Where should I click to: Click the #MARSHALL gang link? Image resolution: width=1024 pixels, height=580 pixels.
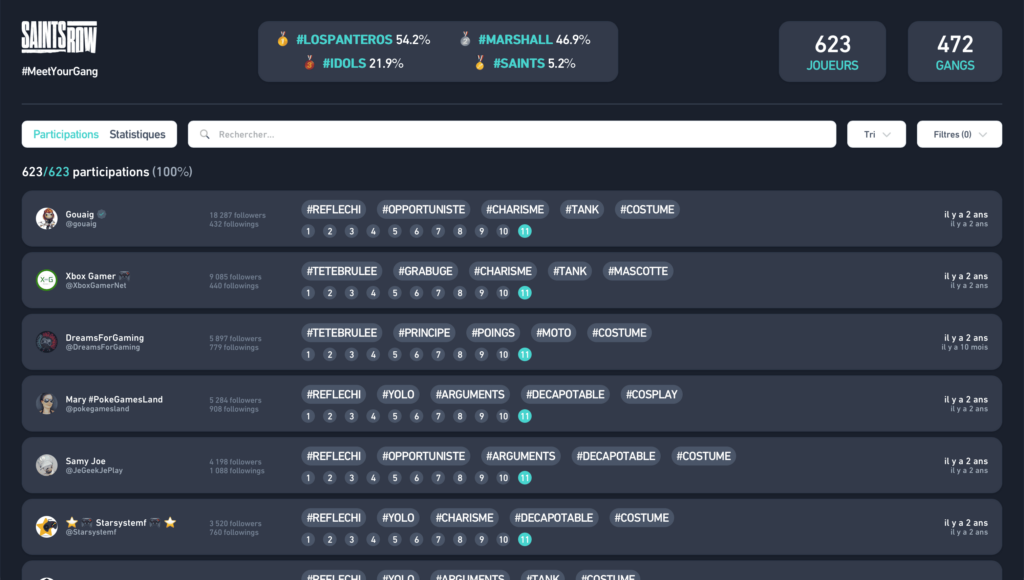pyautogui.click(x=515, y=39)
